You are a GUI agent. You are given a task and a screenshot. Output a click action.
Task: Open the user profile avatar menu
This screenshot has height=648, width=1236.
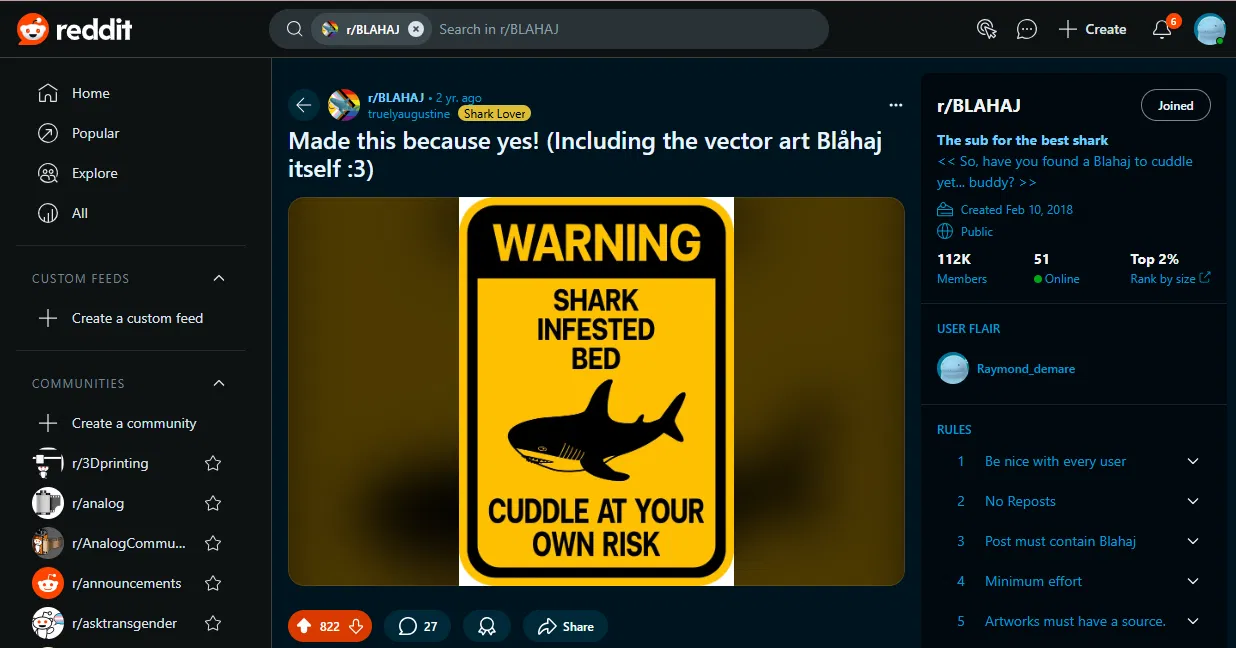1210,29
